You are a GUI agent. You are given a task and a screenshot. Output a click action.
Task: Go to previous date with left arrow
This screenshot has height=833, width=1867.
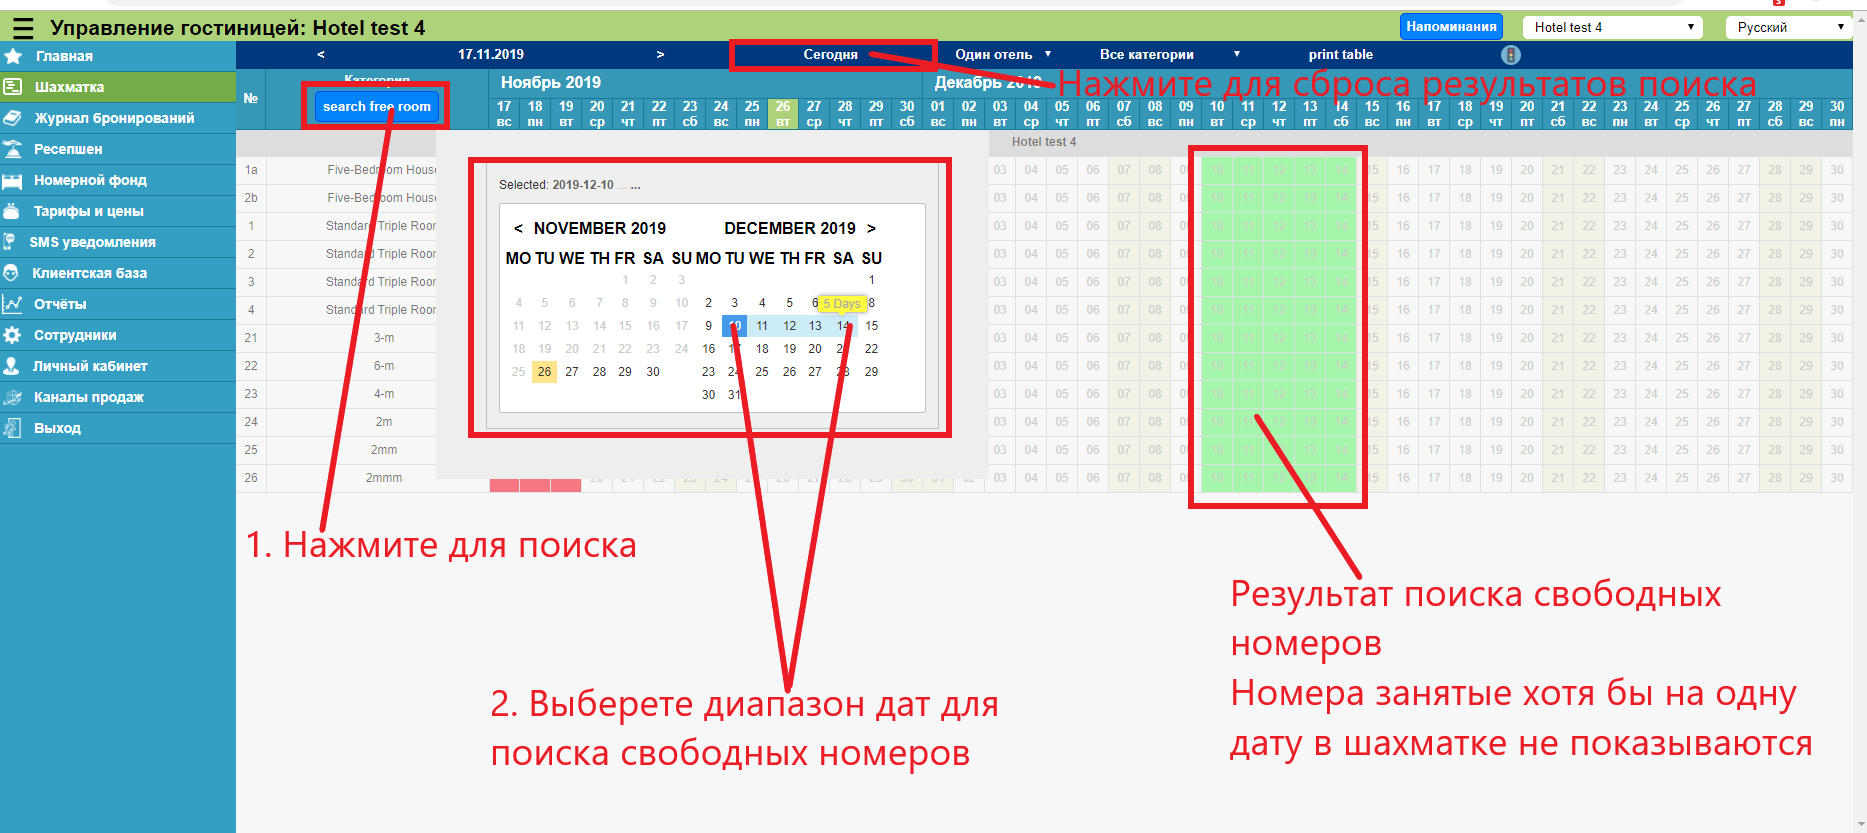click(x=320, y=54)
